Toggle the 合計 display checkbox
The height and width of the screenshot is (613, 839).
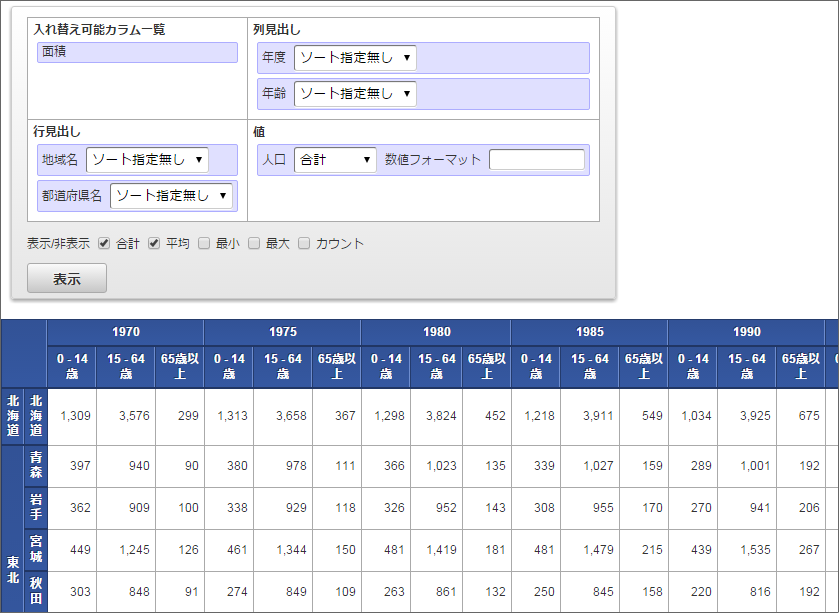(x=104, y=243)
